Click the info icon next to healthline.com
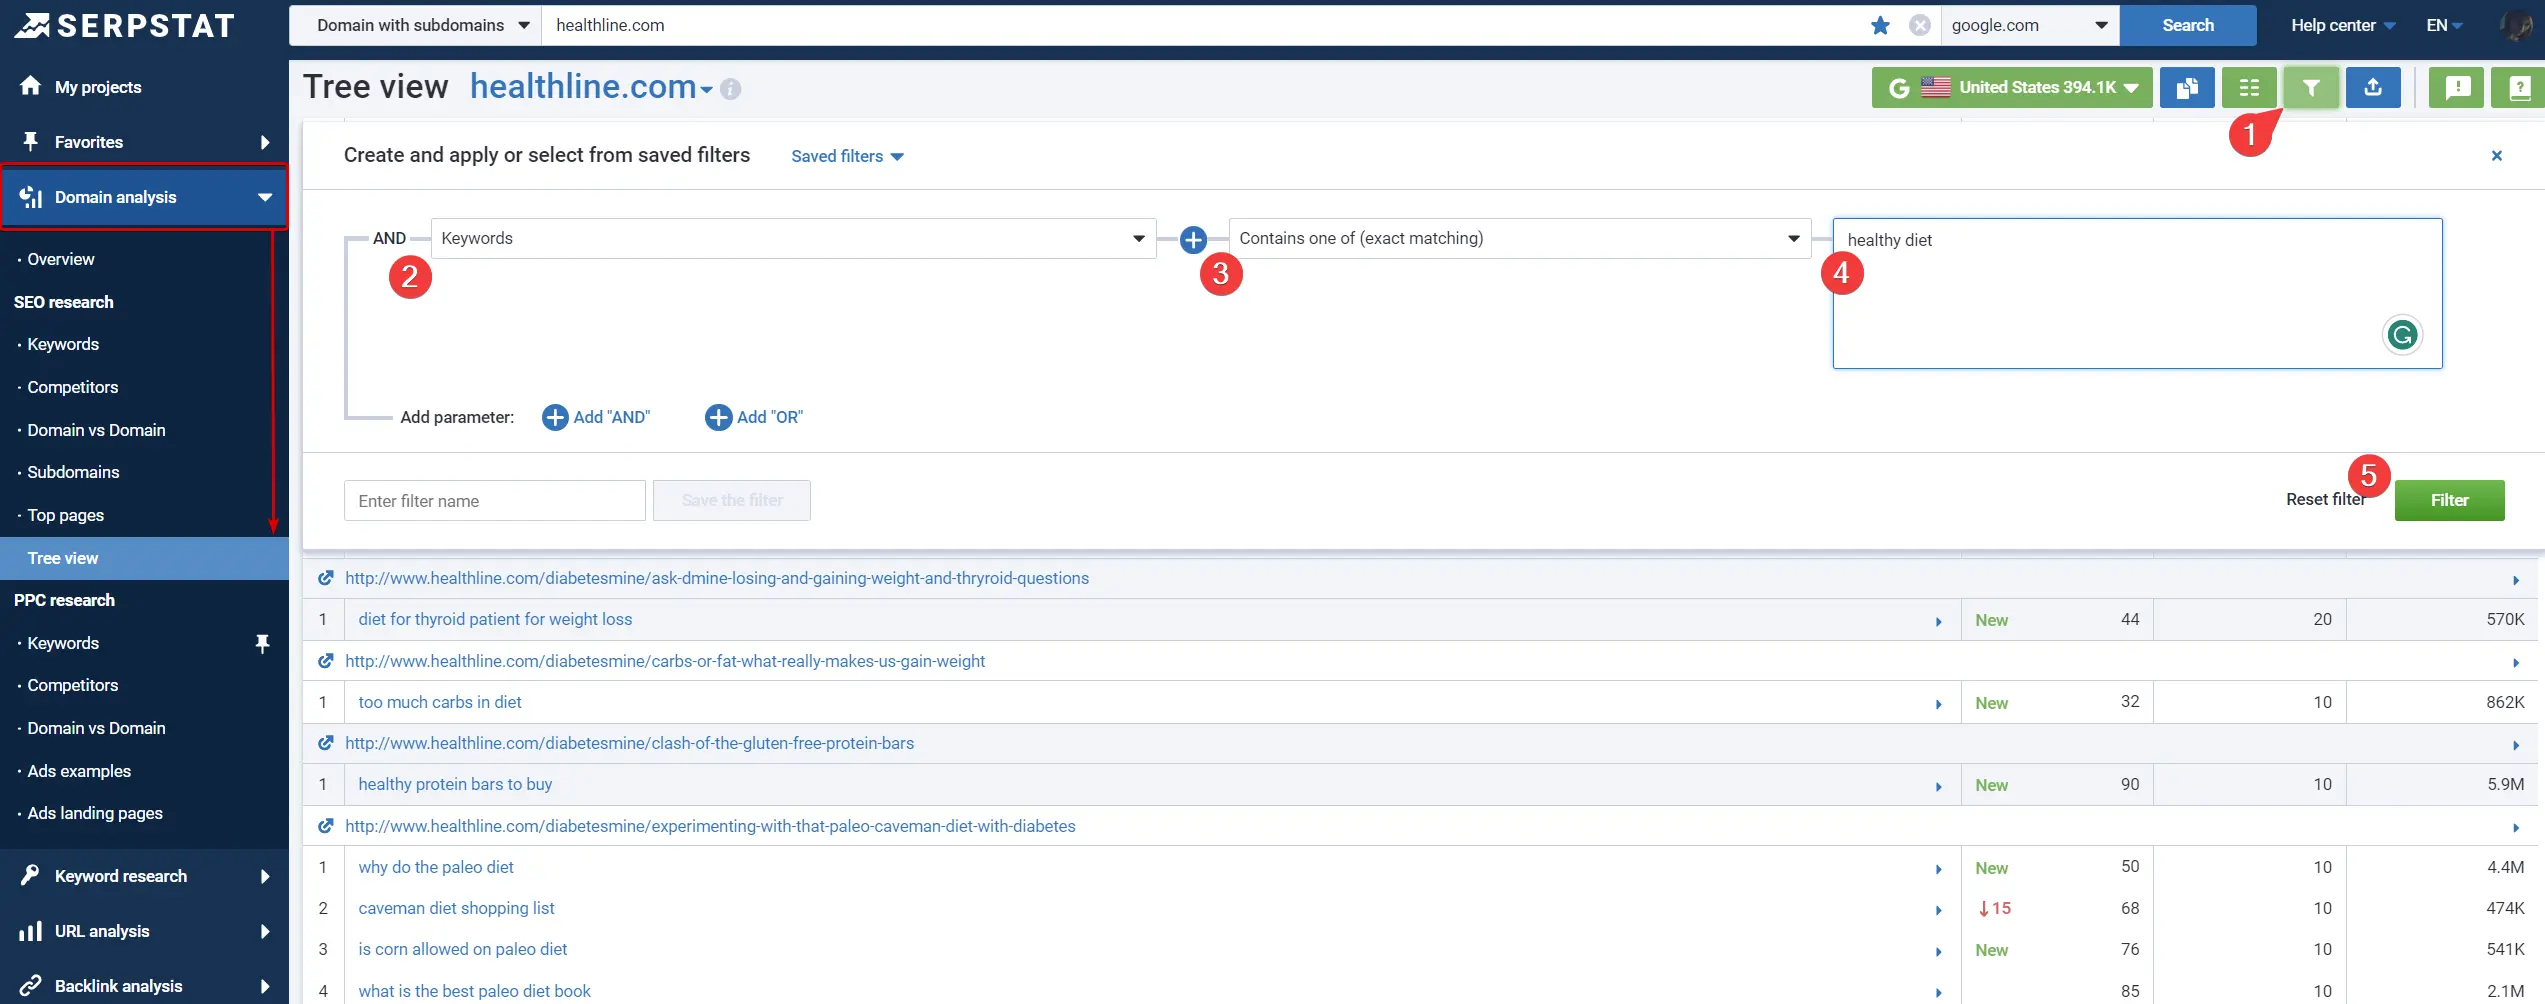 731,89
